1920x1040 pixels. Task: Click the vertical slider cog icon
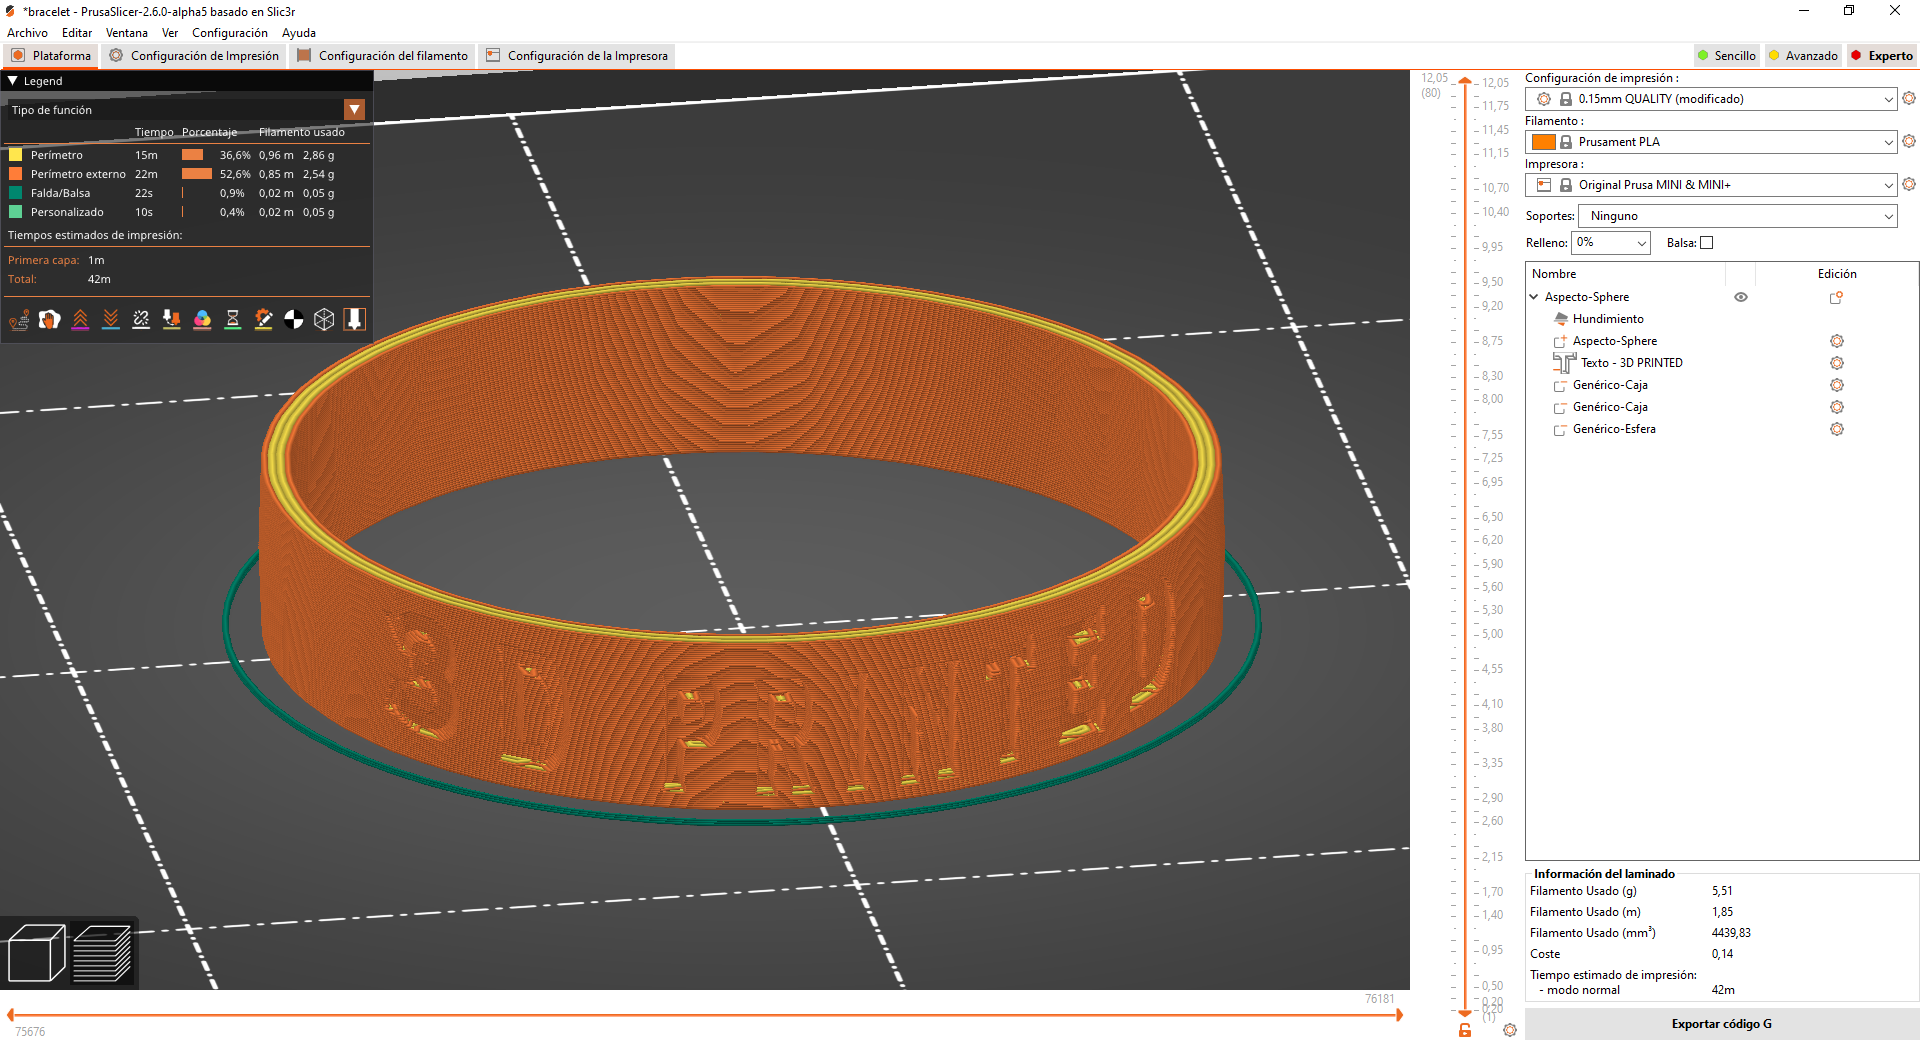coord(1510,1030)
